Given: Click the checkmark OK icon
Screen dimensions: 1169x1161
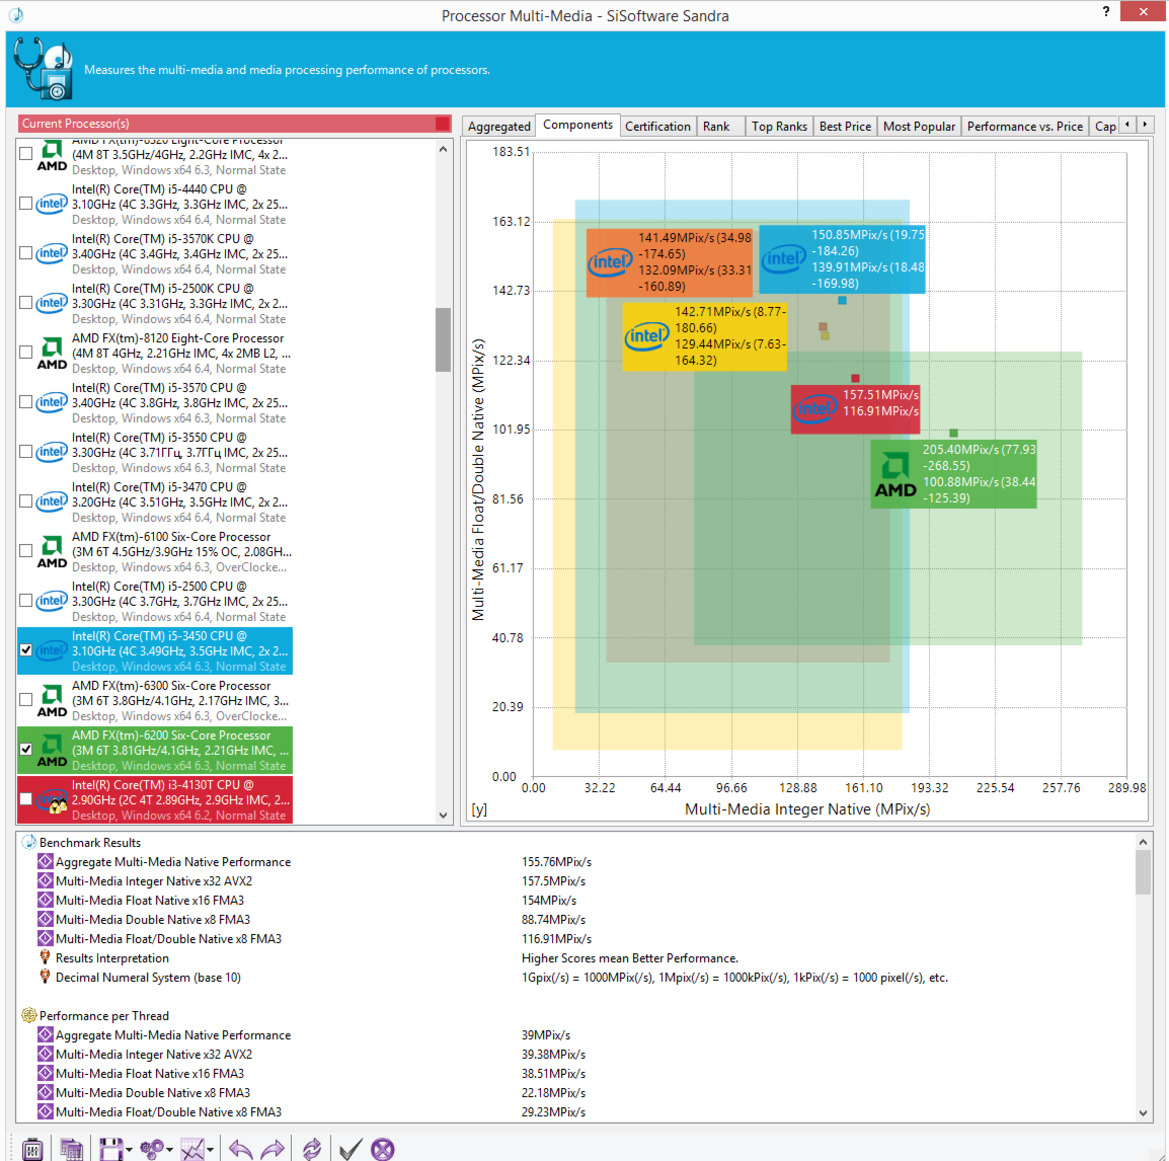Looking at the screenshot, I should tap(350, 1148).
